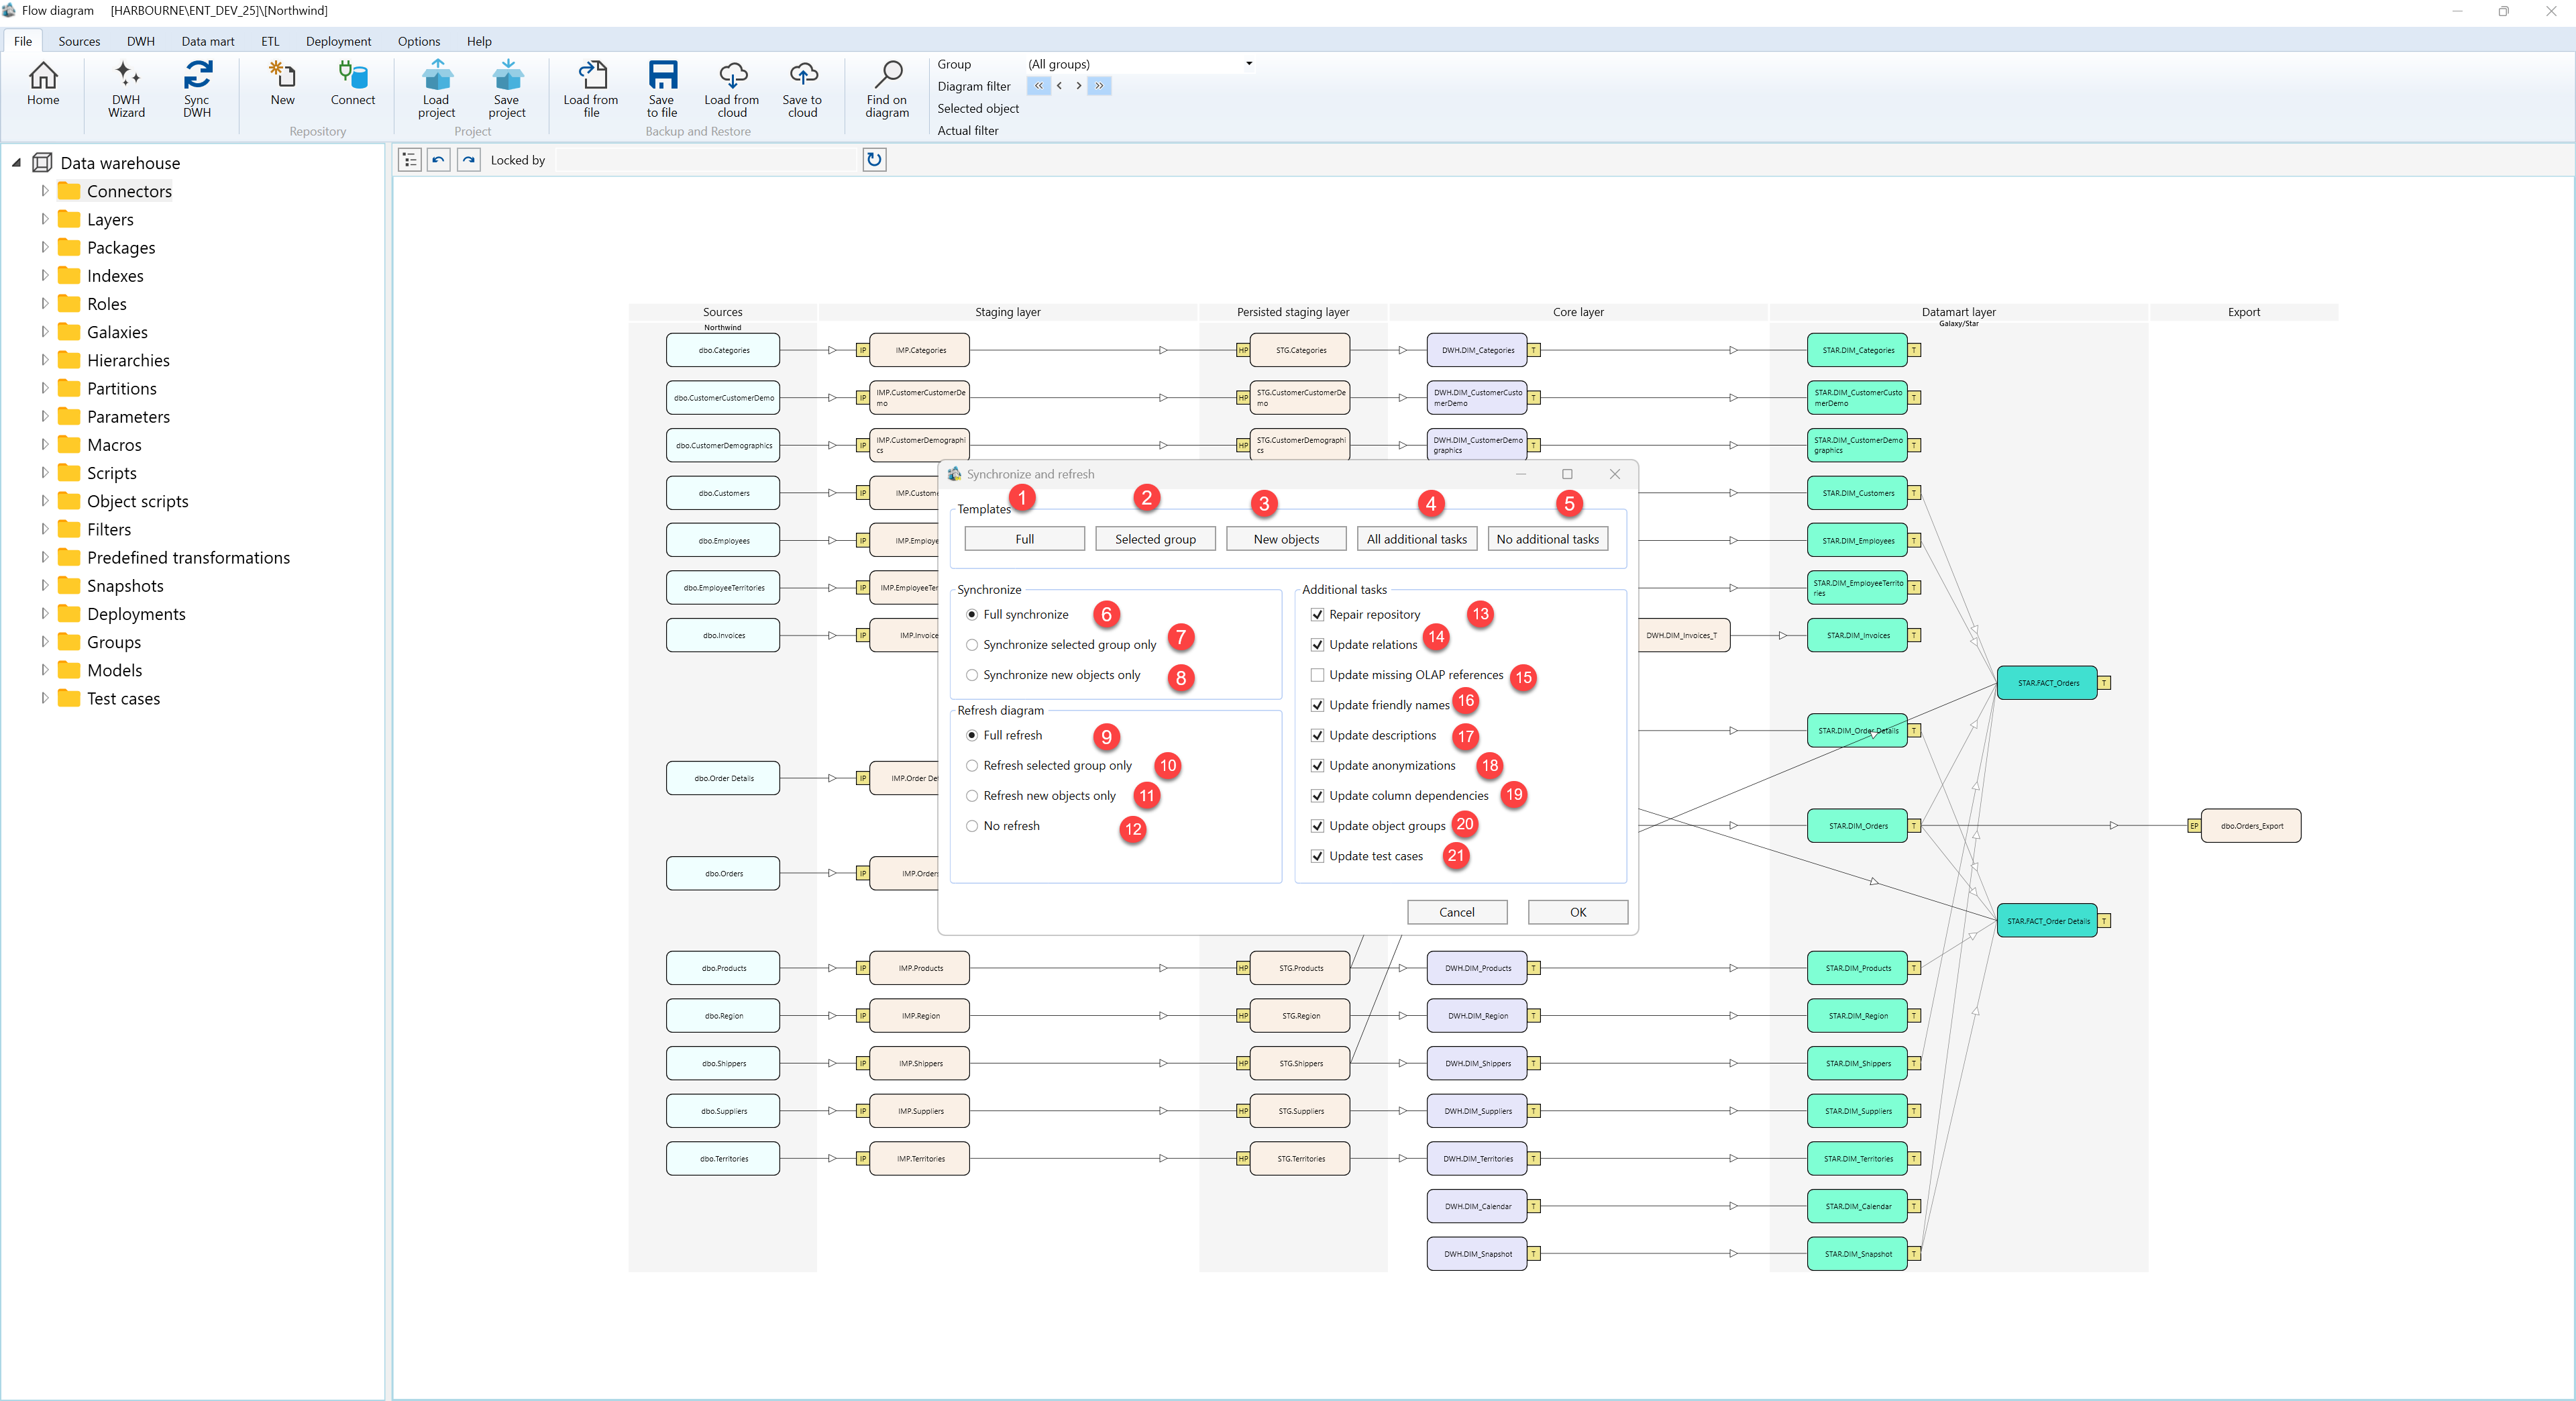This screenshot has width=2576, height=1401.
Task: Go to previous diagram filter
Action: click(x=1059, y=86)
